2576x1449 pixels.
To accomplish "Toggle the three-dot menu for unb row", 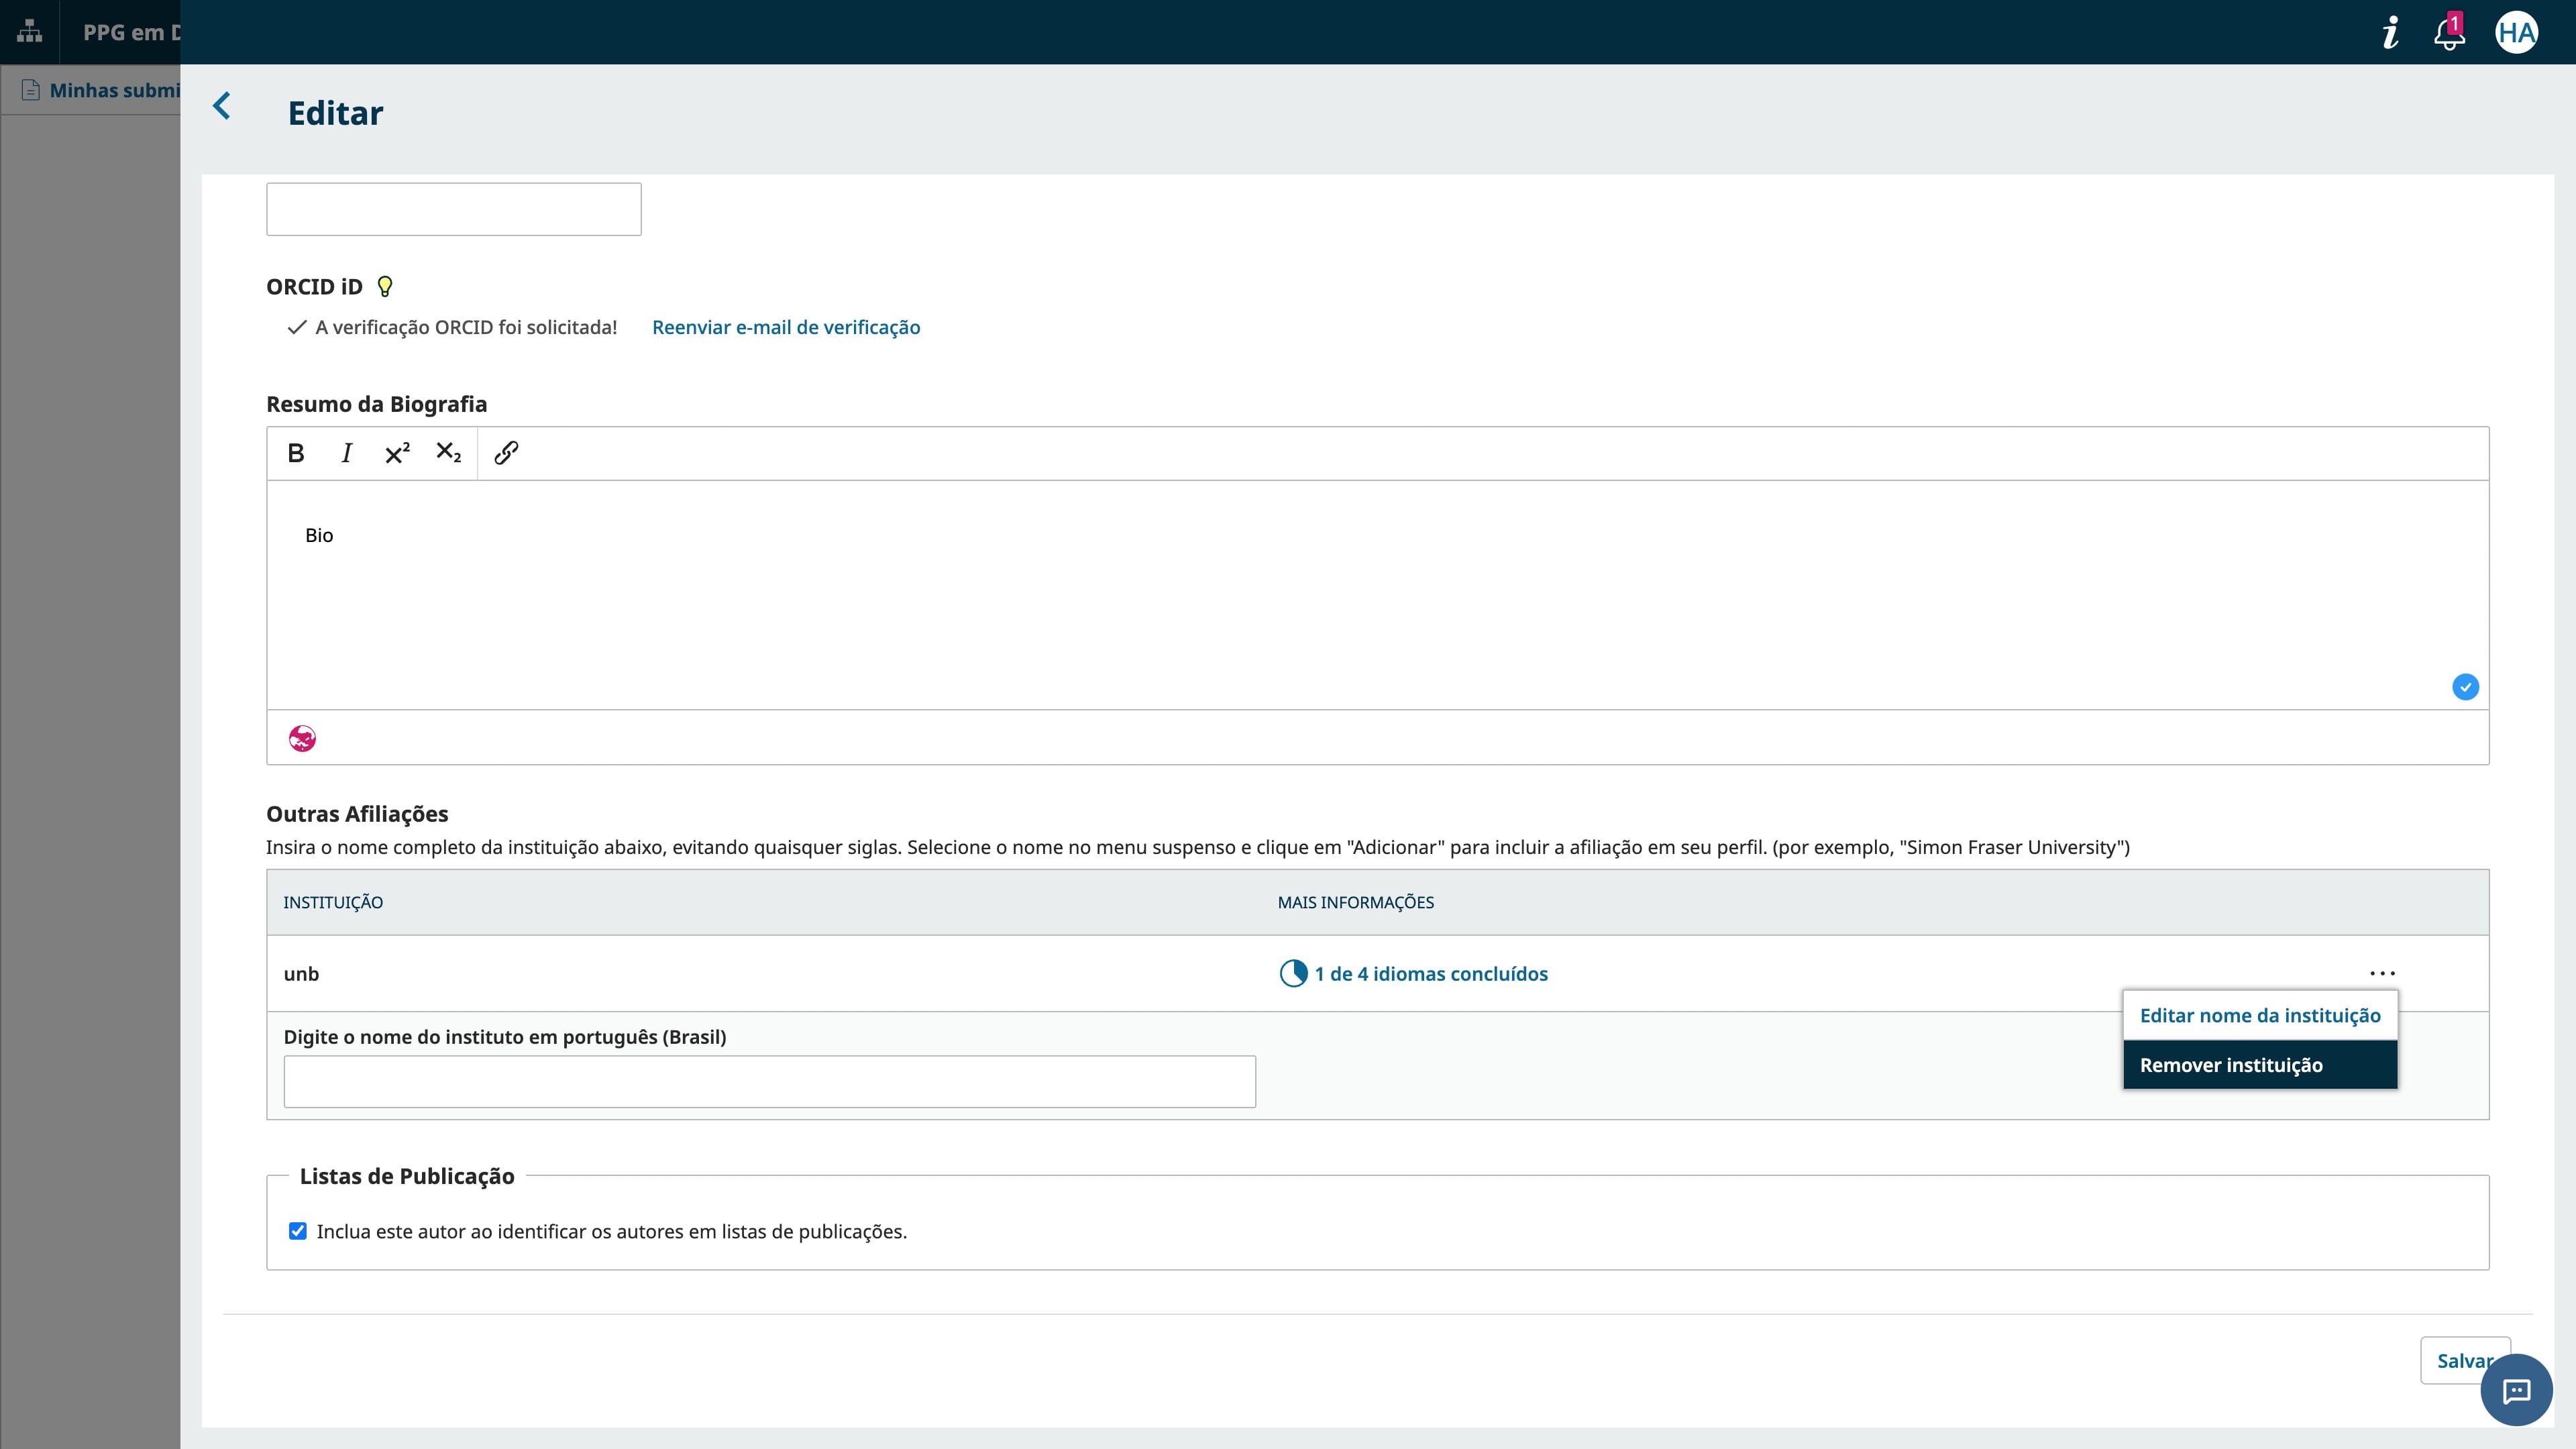I will (x=2382, y=973).
